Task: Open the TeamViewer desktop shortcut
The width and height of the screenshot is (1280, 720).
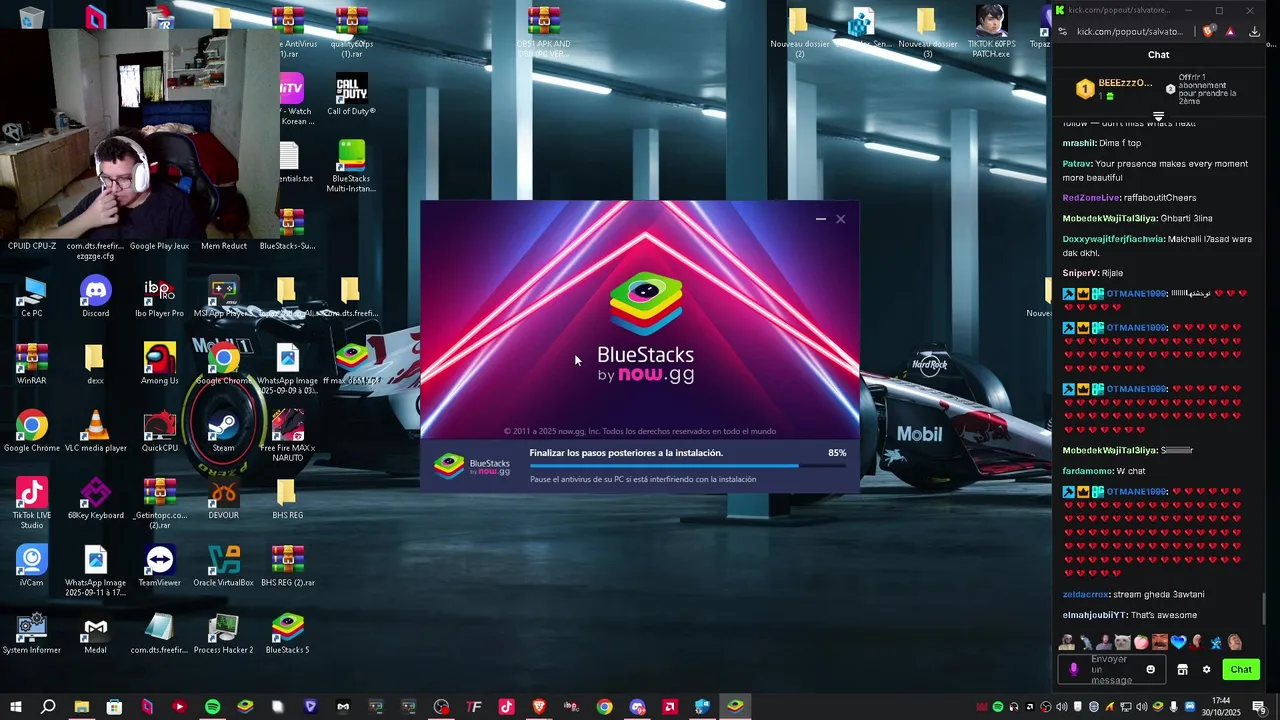Action: [x=160, y=566]
